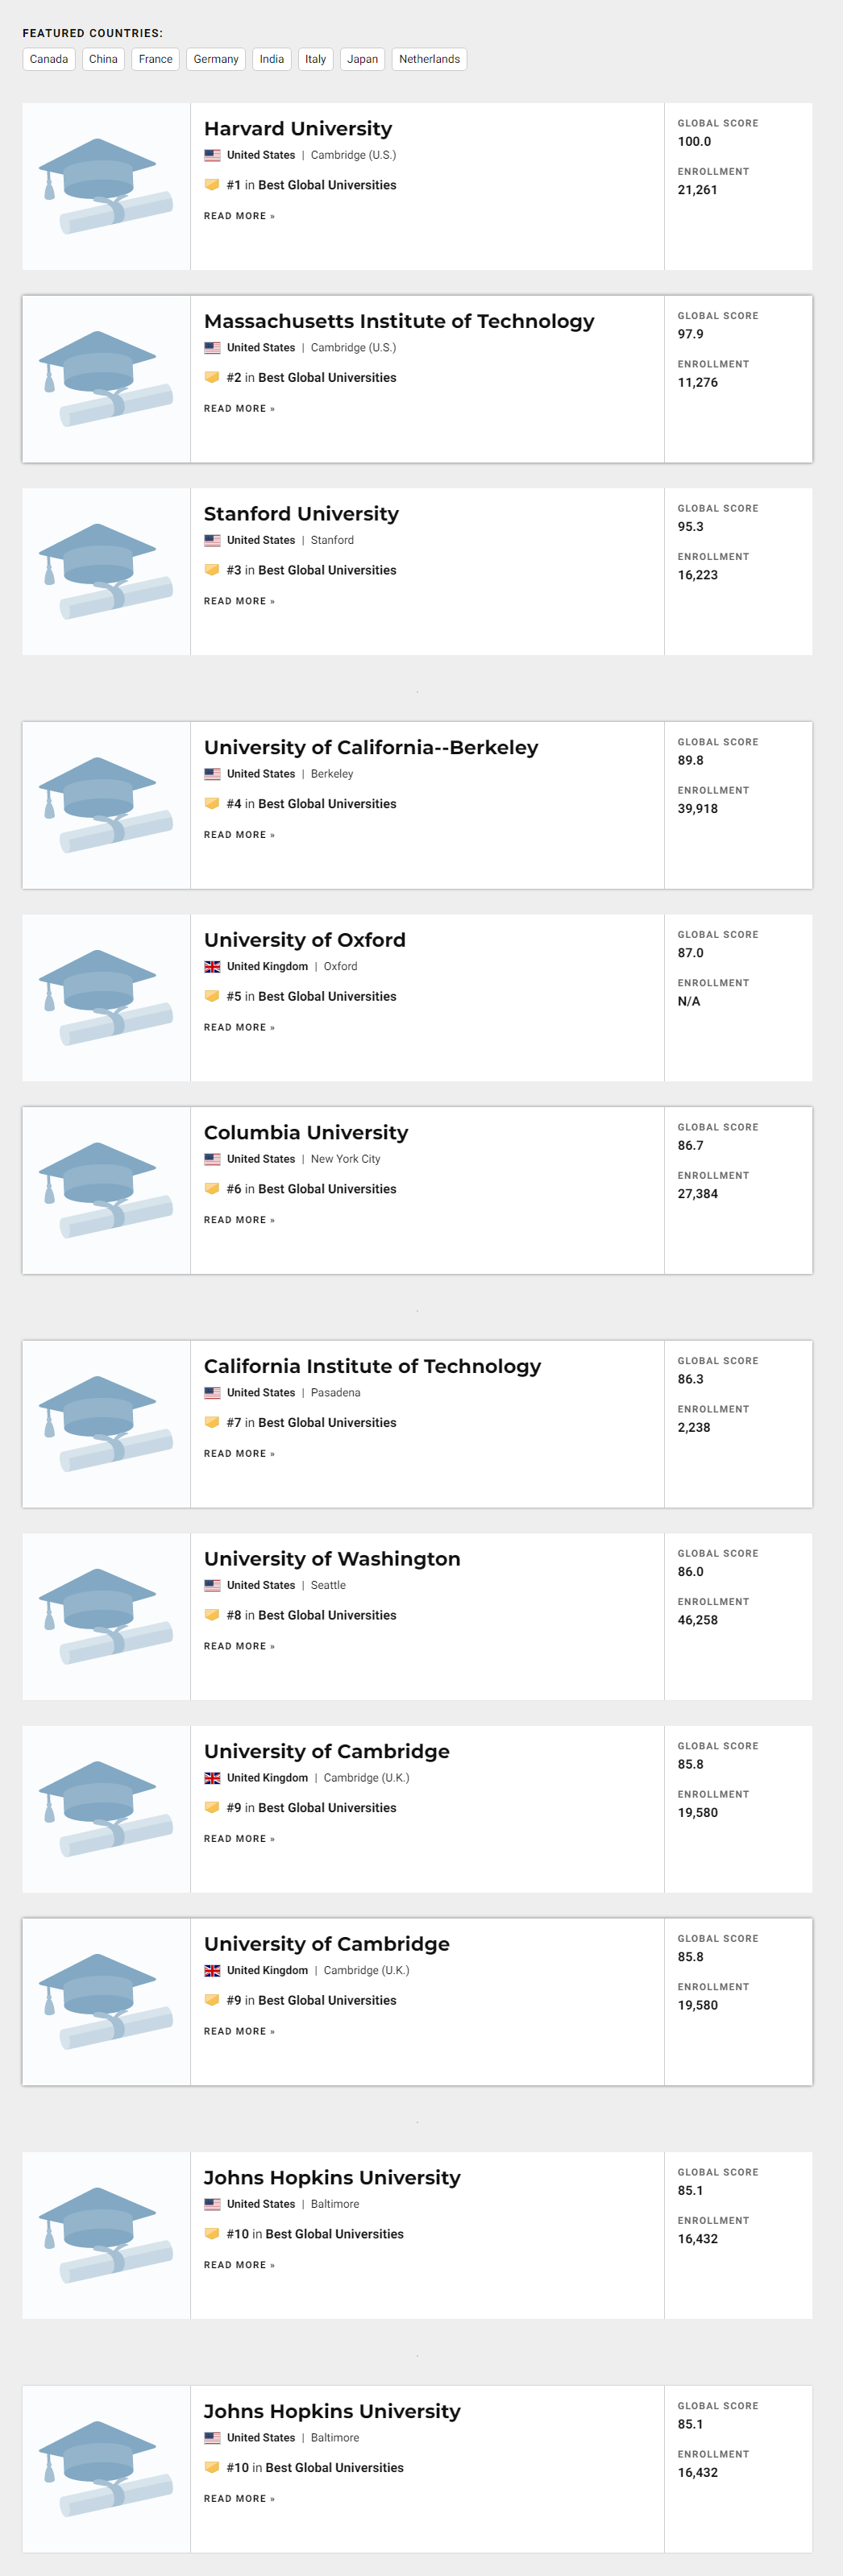
Task: Click California Institute of Technology cap icon
Action: pos(106,1423)
